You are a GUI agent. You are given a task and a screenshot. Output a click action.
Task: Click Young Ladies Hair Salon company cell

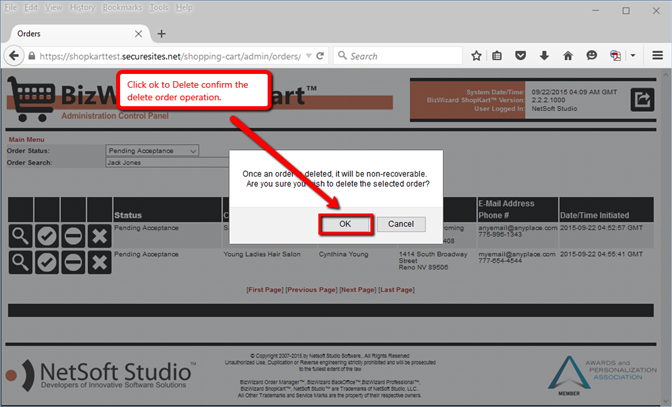[x=262, y=254]
